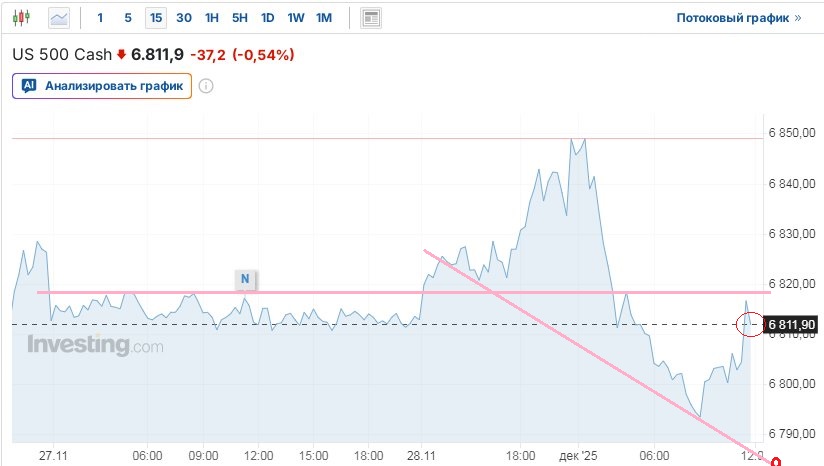Switch to 30 minute interval

[184, 18]
